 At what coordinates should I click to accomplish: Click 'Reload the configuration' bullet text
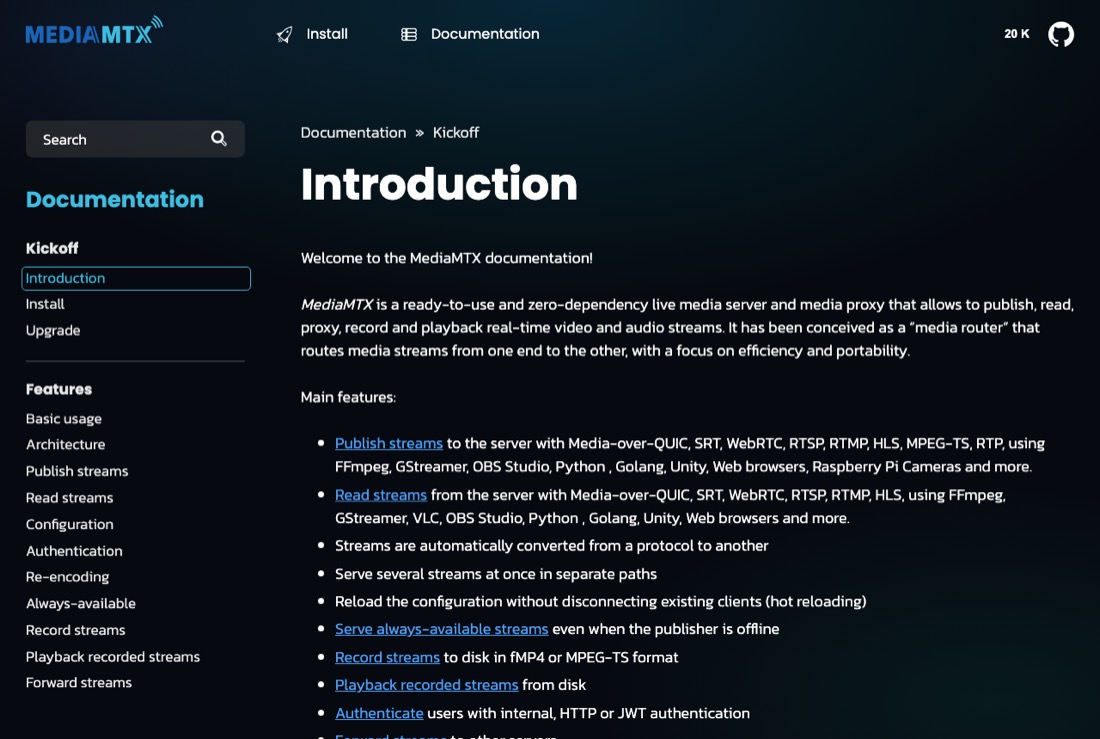pos(601,601)
